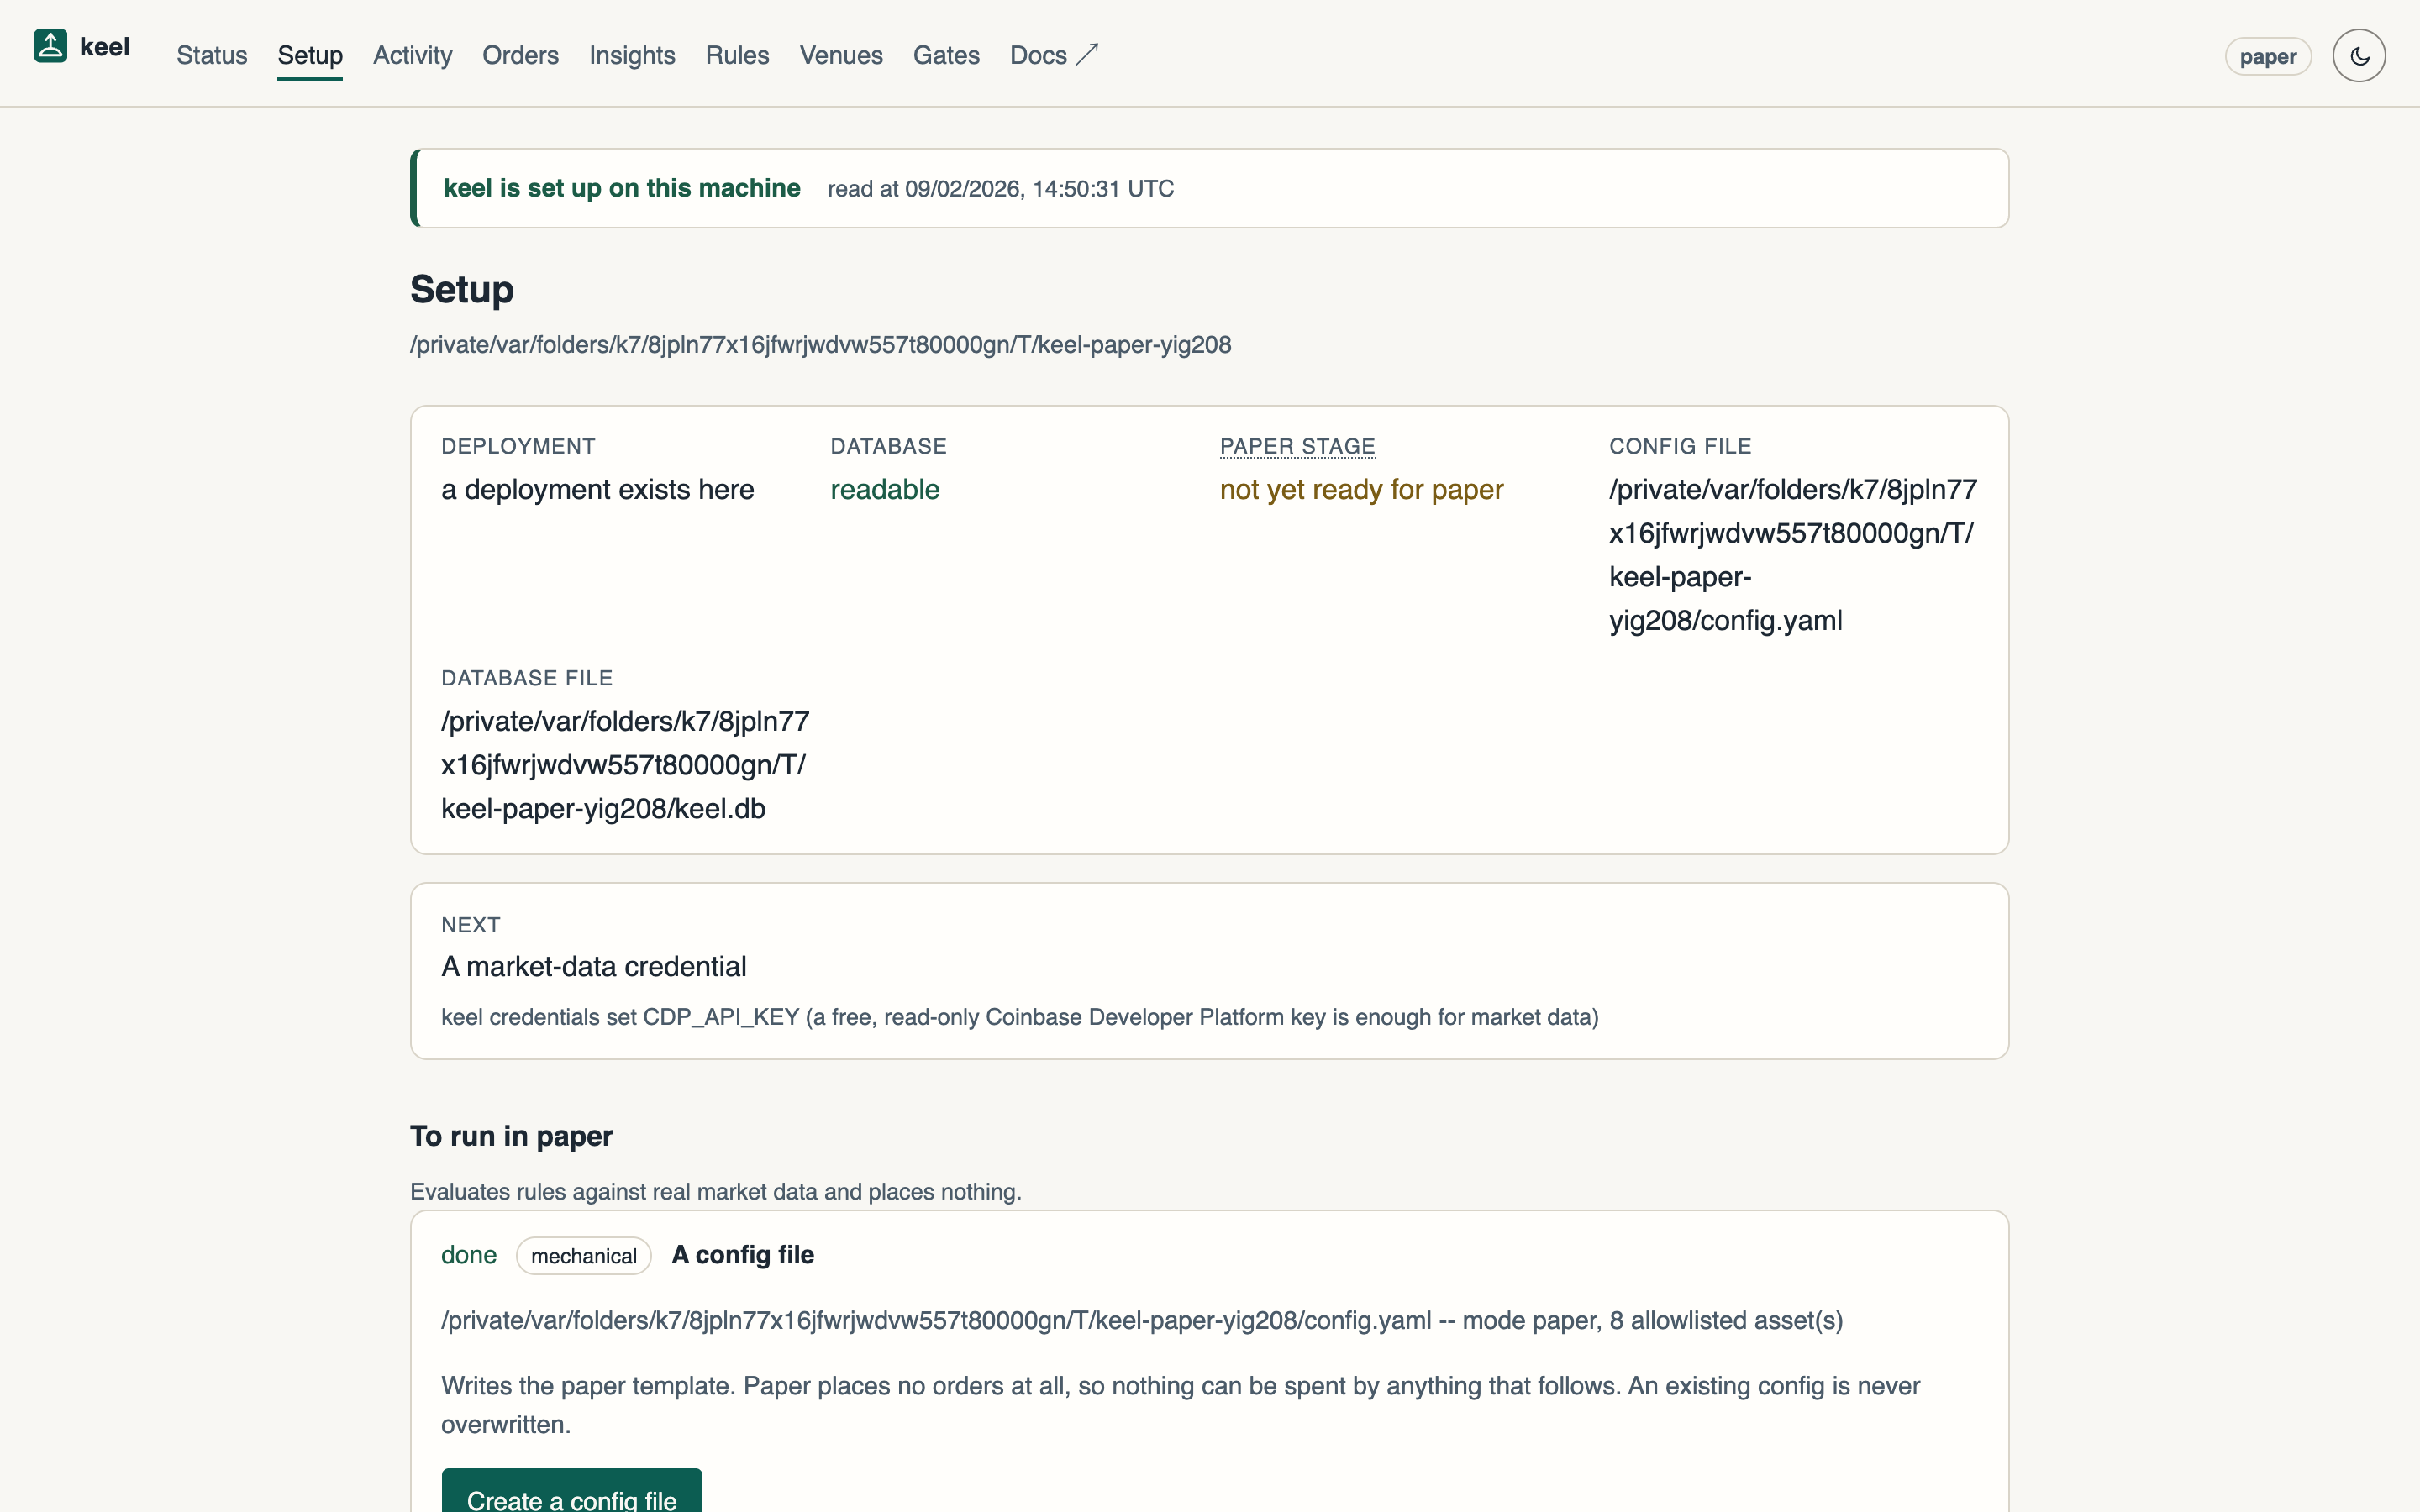Go to the Activity tab
Viewport: 2420px width, 1512px height.
coord(412,55)
